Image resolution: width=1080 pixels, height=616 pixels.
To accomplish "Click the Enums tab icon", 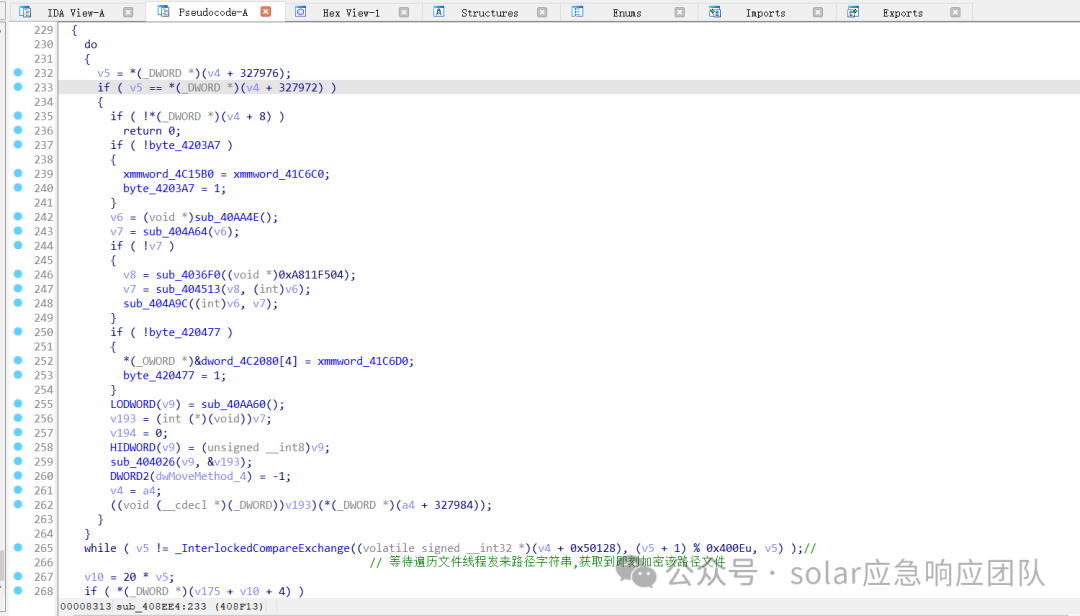I will point(577,12).
